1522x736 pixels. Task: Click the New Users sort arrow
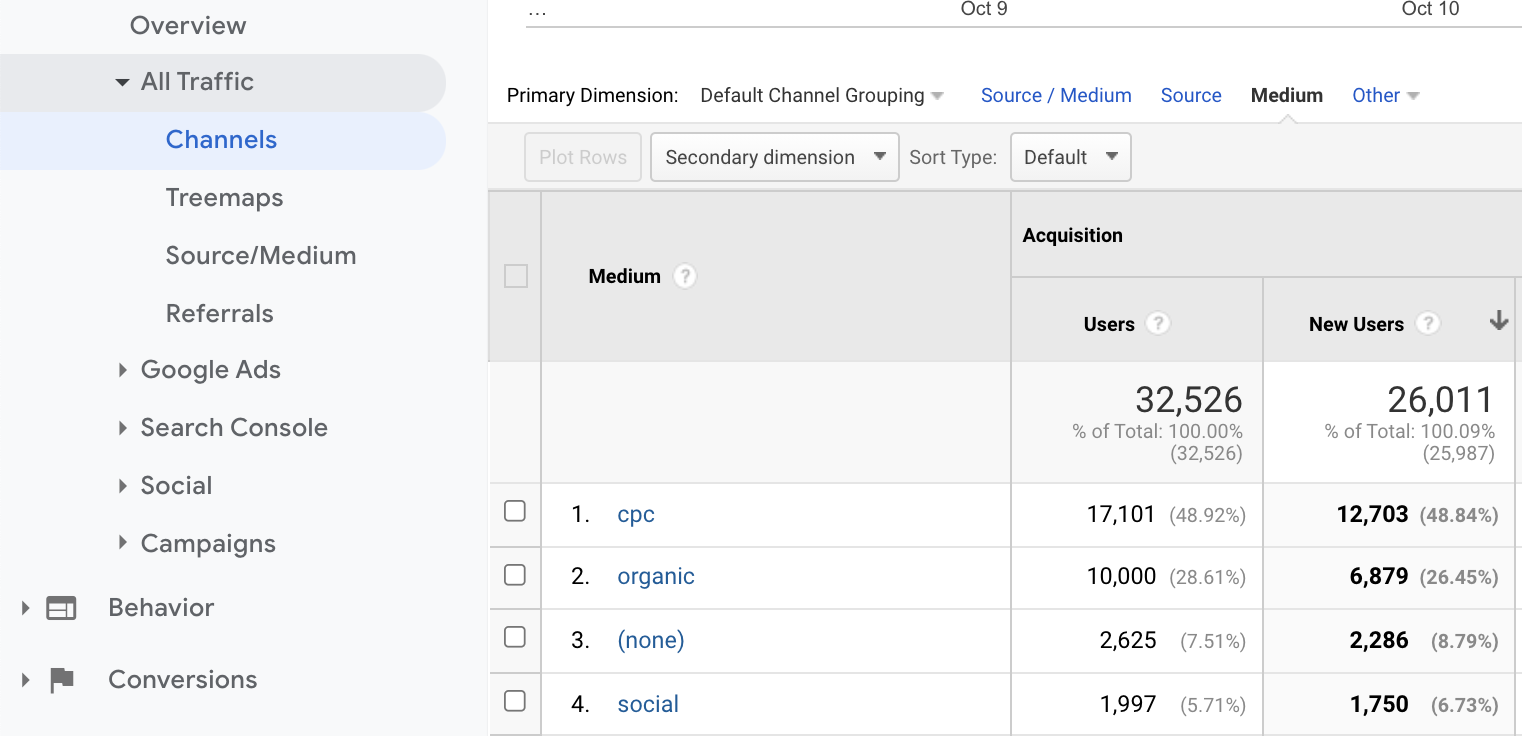pos(1498,321)
